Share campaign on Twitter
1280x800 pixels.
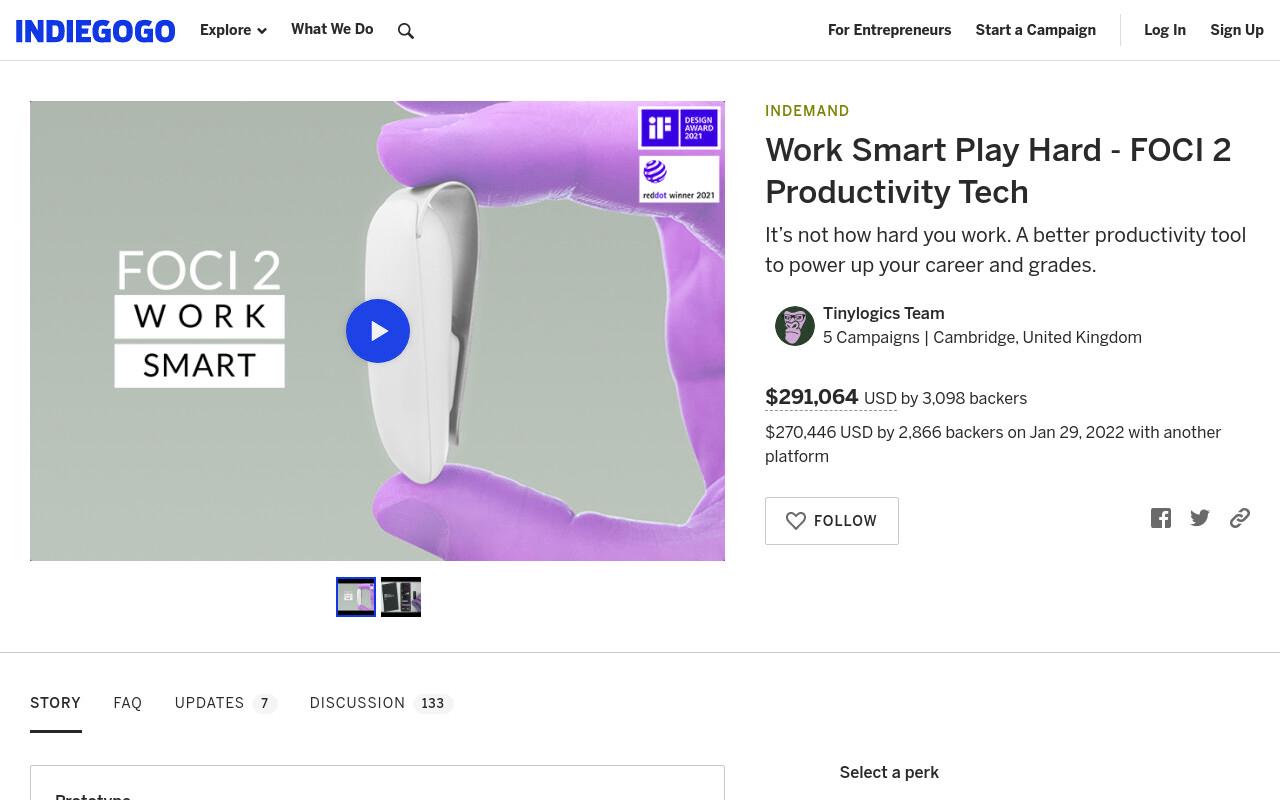pyautogui.click(x=1200, y=518)
